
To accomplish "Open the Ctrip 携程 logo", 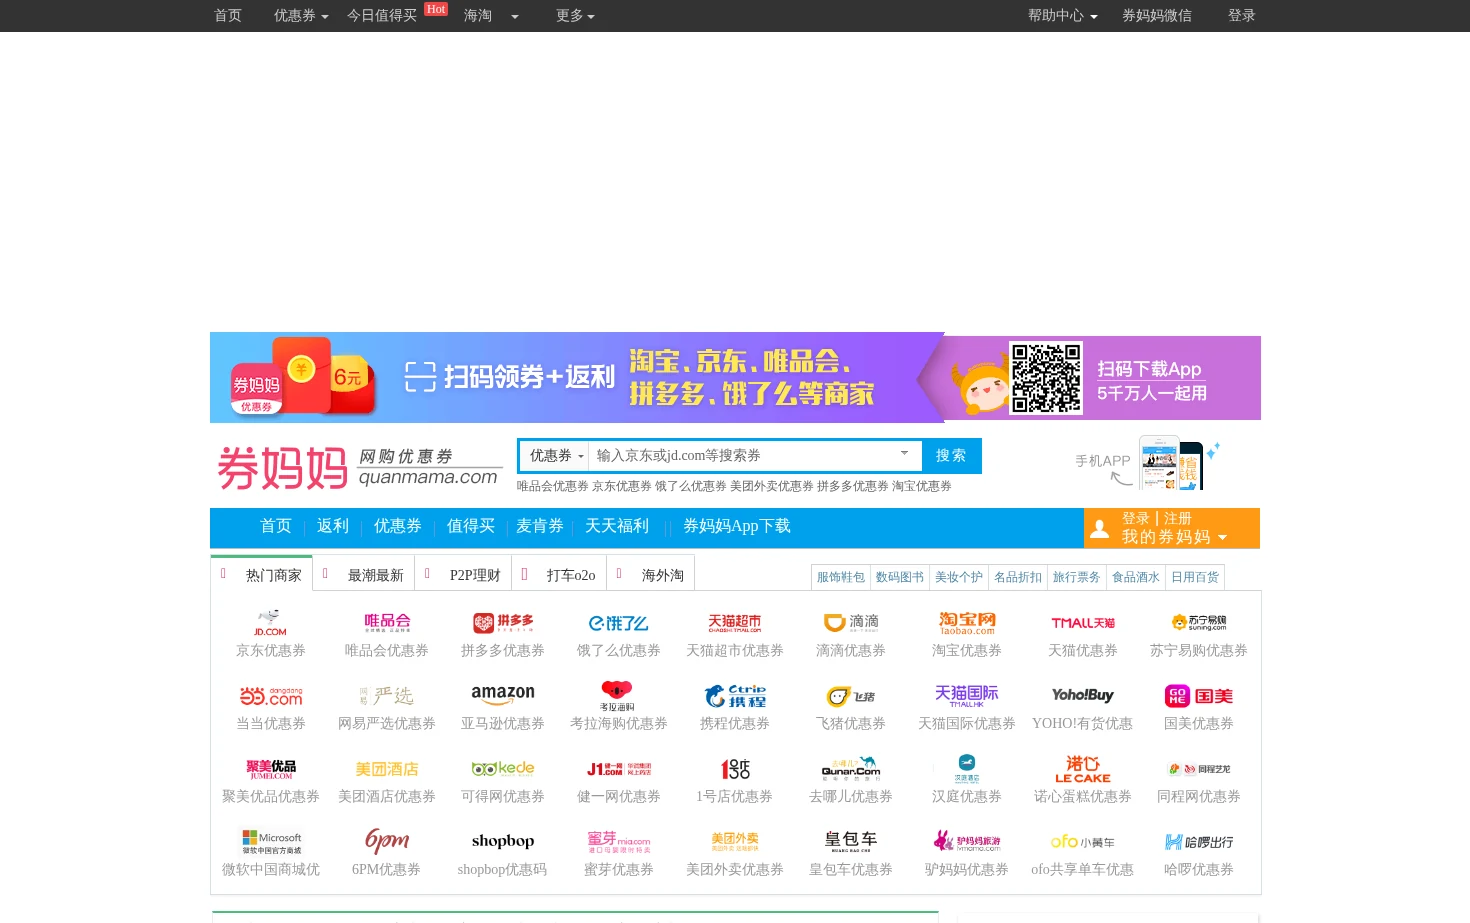I will tap(734, 695).
